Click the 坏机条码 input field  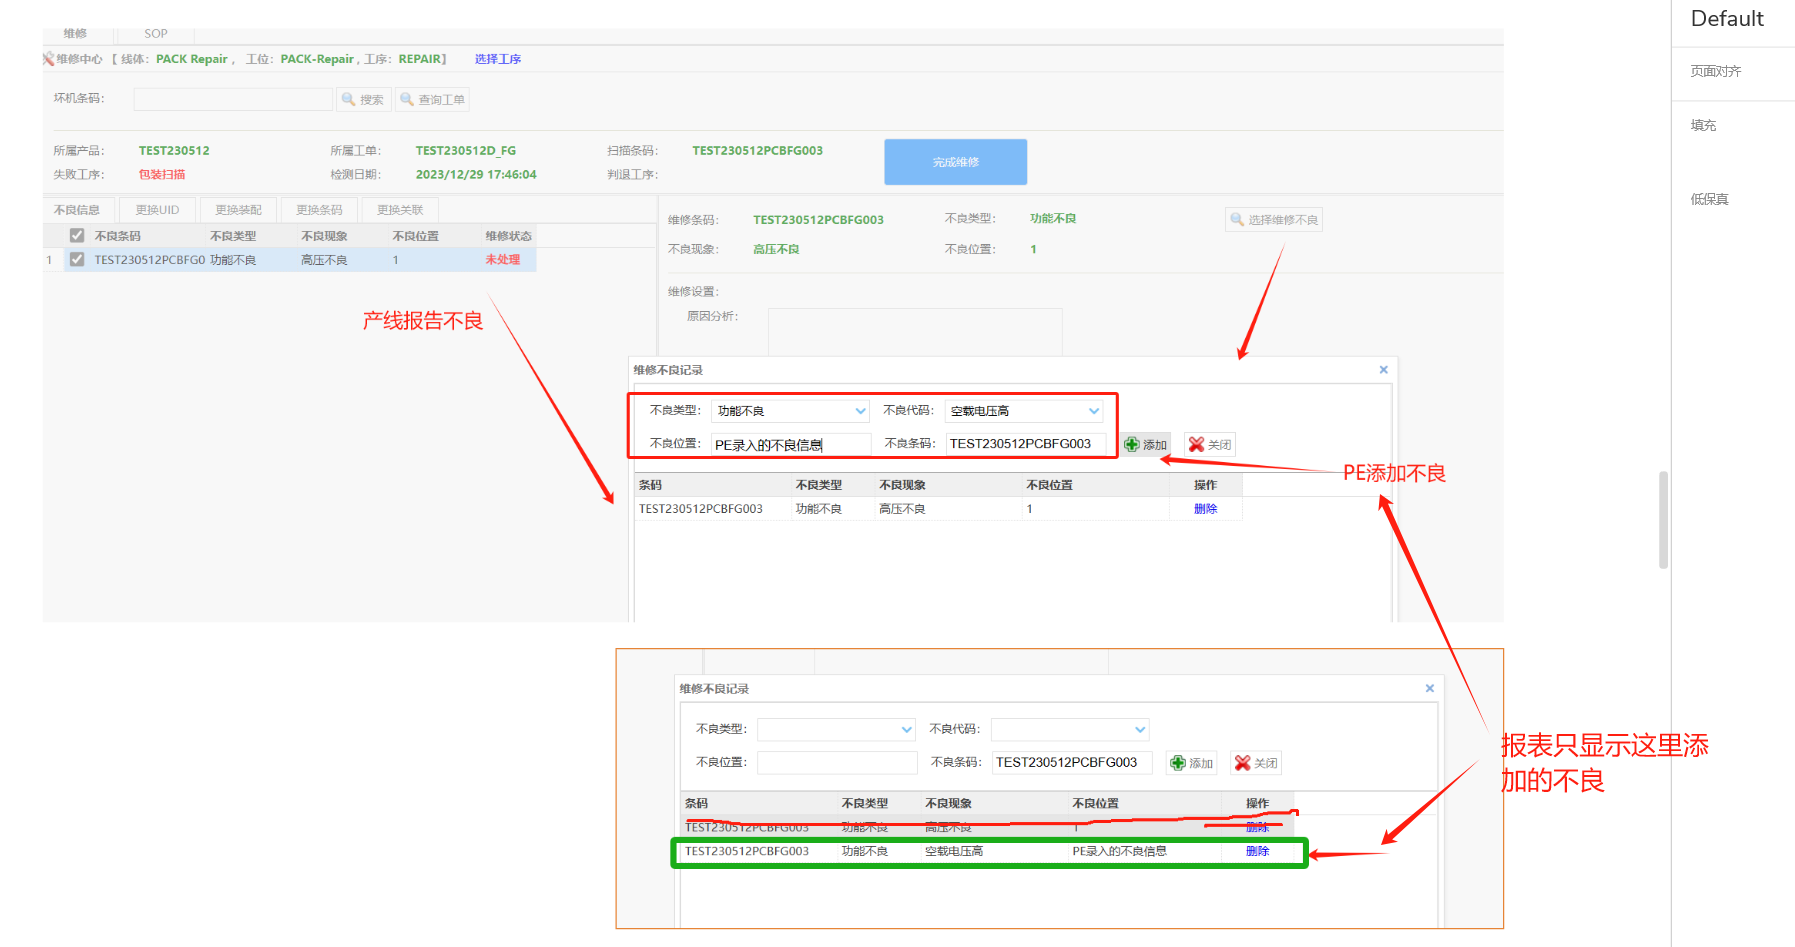pyautogui.click(x=233, y=99)
